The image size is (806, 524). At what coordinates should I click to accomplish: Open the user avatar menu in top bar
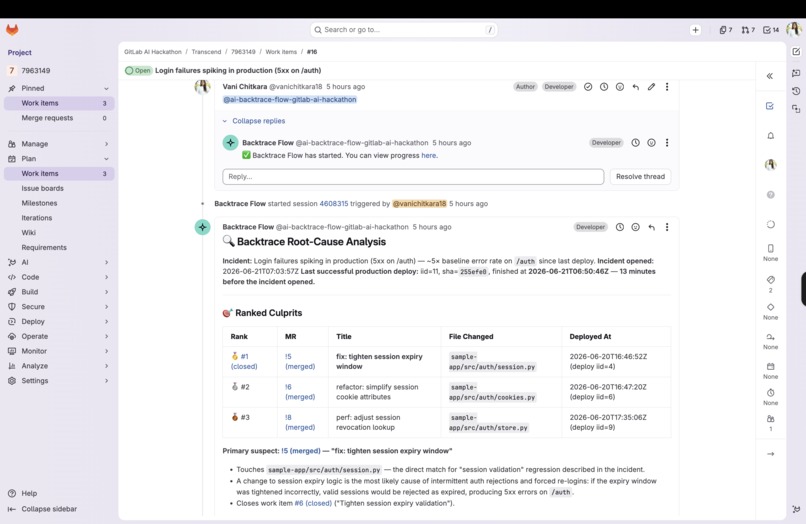tap(794, 29)
